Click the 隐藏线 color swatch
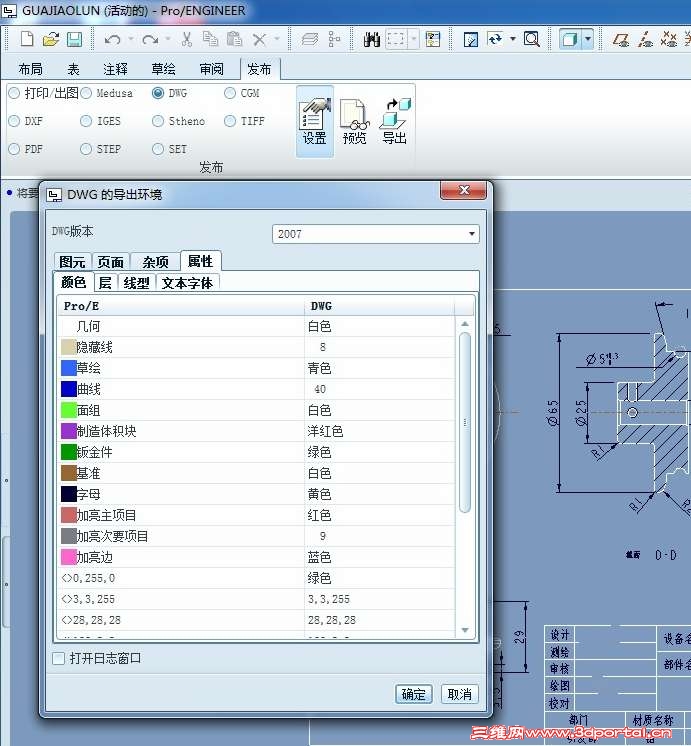The width and height of the screenshot is (691, 746). 69,347
